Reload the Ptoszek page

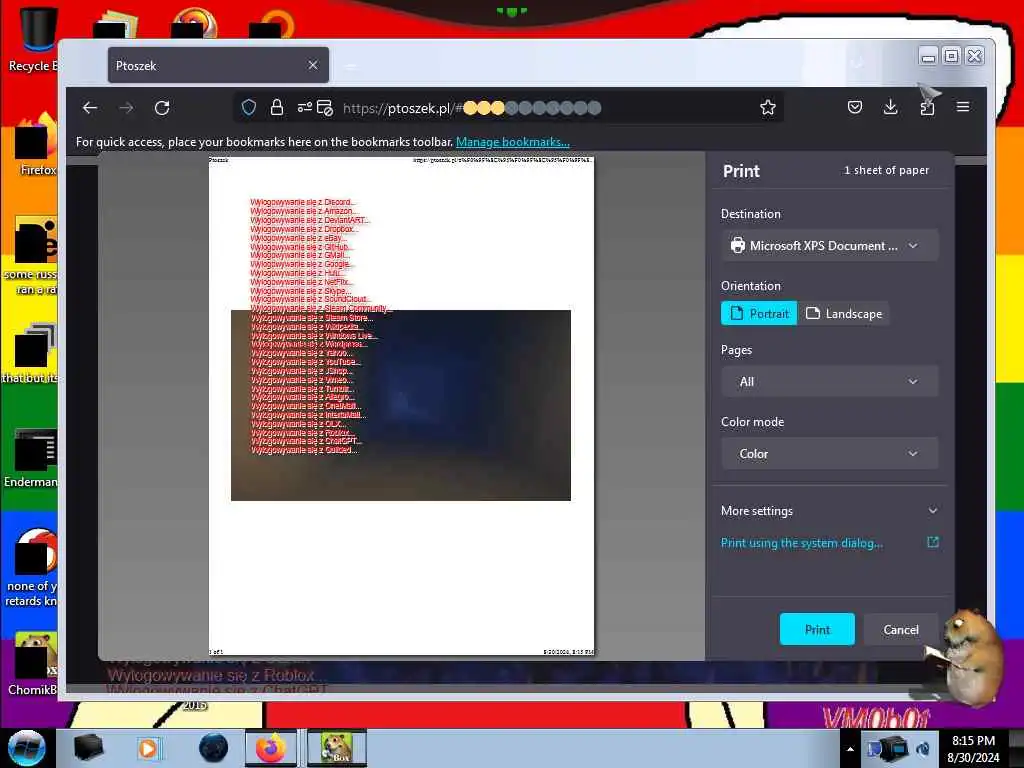162,108
